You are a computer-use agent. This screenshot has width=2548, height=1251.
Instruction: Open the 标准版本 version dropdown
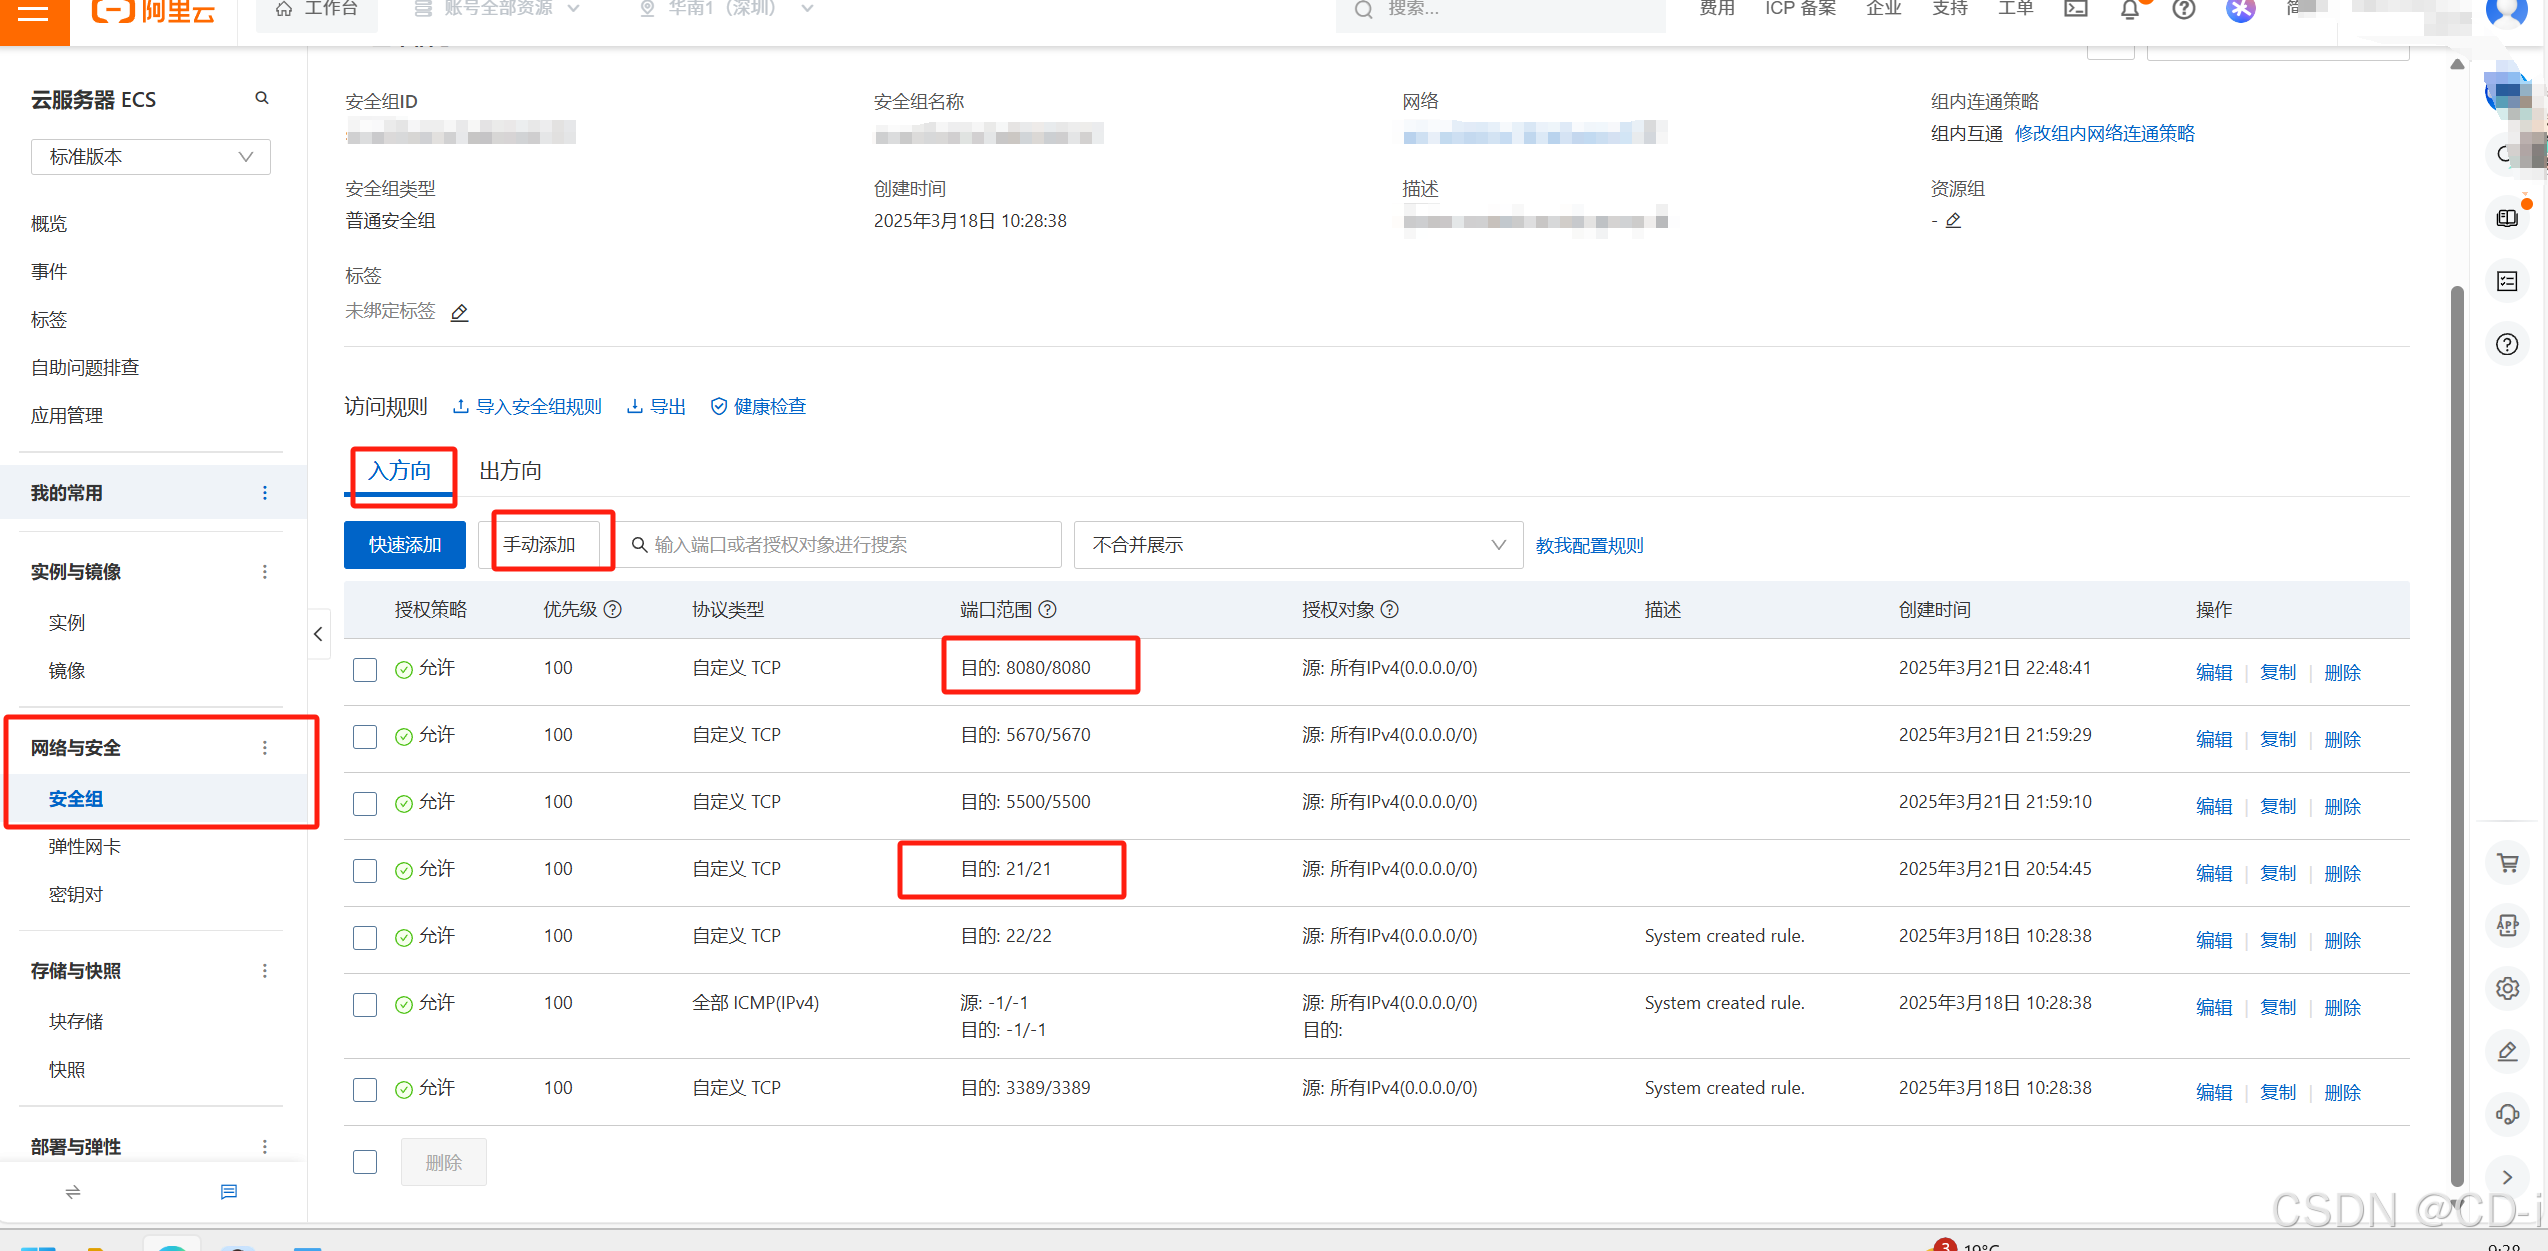point(151,157)
